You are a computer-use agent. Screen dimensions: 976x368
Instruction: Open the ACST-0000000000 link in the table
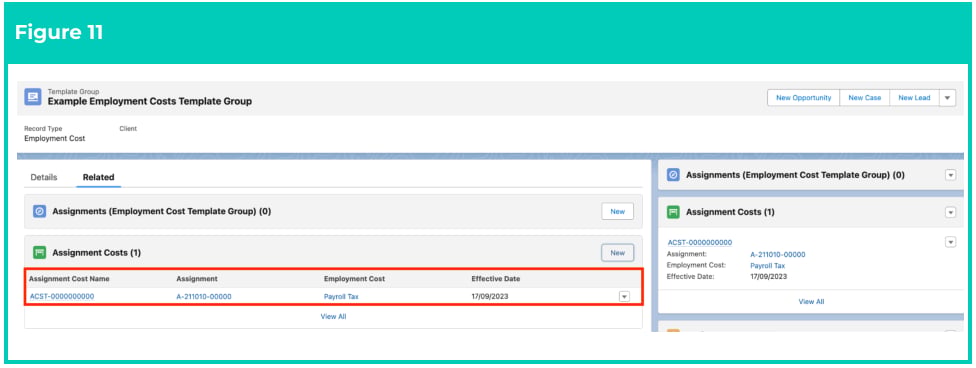62,296
